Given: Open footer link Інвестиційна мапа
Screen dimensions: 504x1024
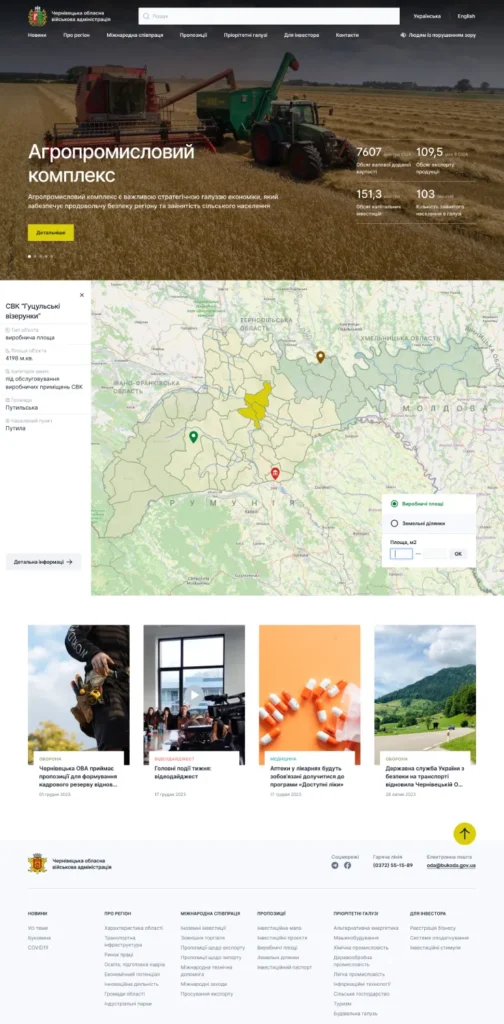Looking at the screenshot, I should (279, 928).
